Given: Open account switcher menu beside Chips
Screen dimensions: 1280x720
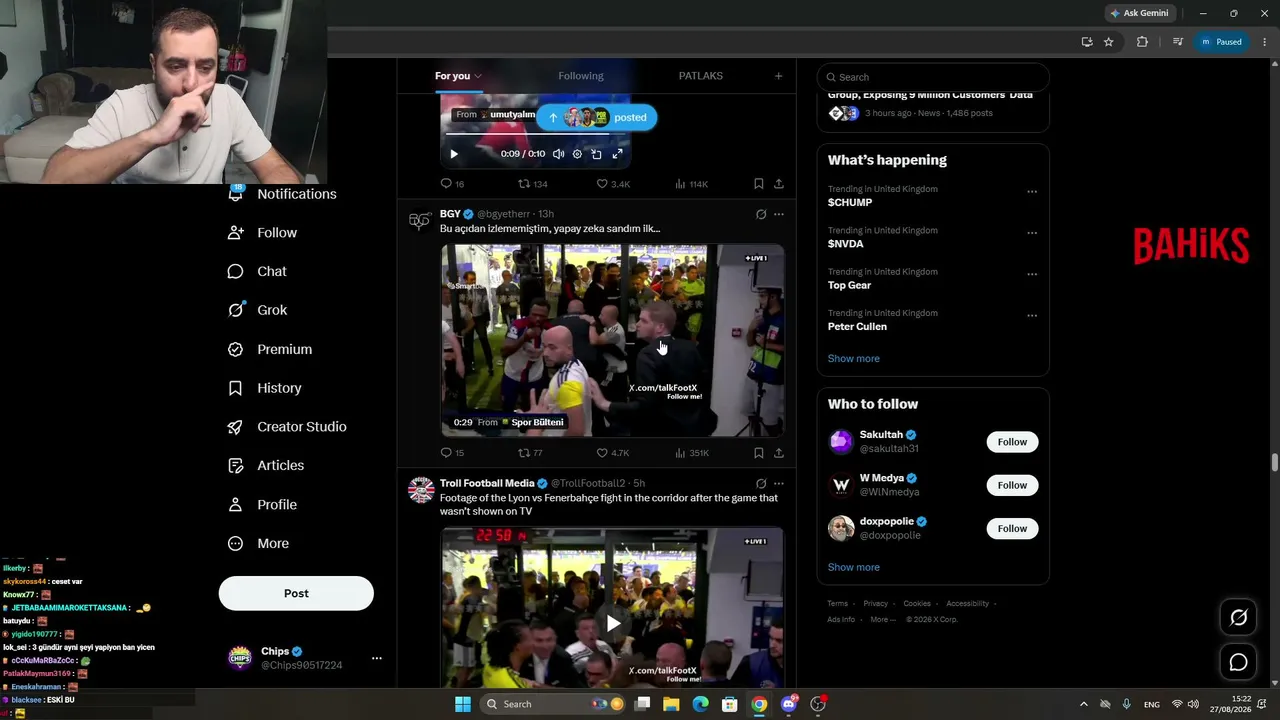Looking at the screenshot, I should click(377, 658).
